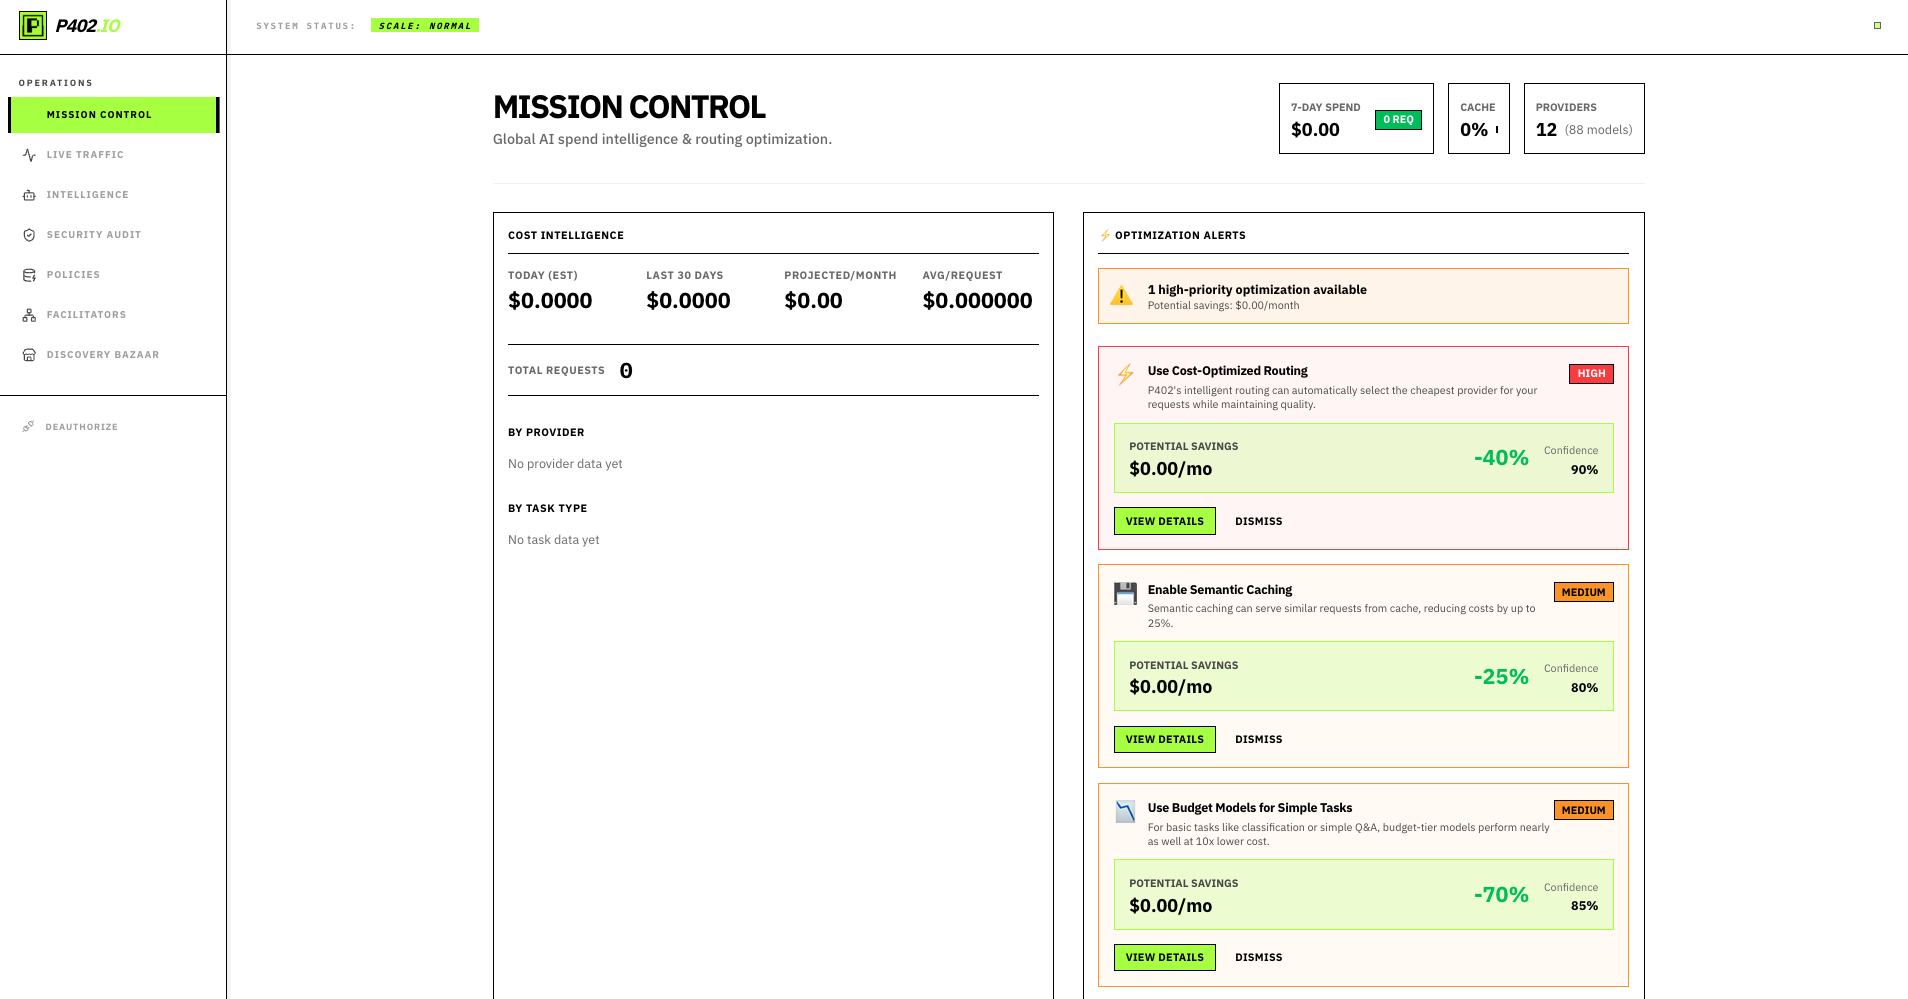Click the Today (EST) $0.0000 value
This screenshot has width=1908, height=999.
550,301
